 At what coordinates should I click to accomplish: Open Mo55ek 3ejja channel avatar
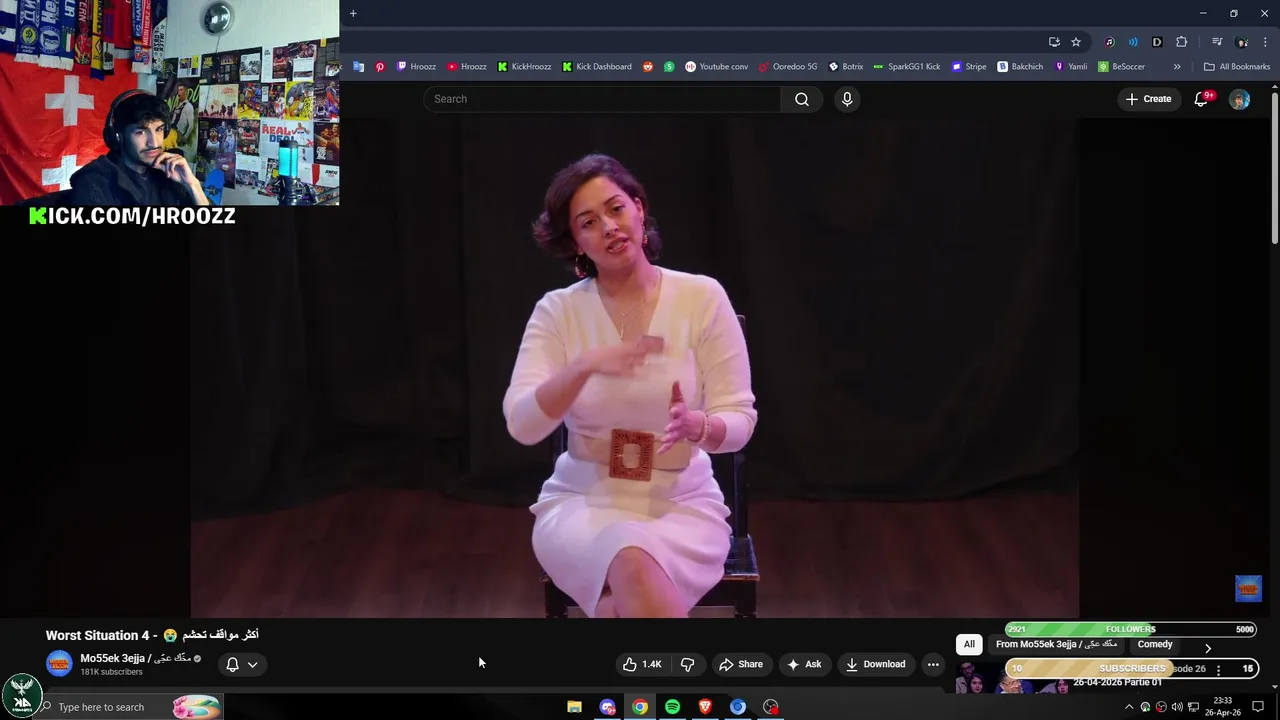(59, 663)
